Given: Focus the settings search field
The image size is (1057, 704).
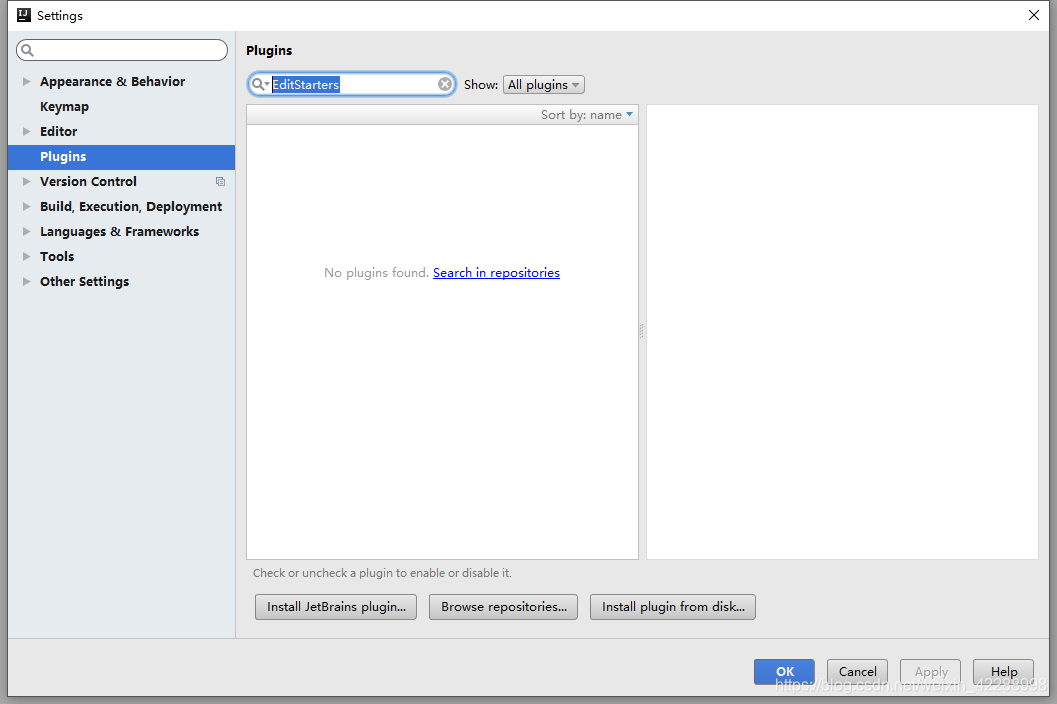Looking at the screenshot, I should point(122,50).
